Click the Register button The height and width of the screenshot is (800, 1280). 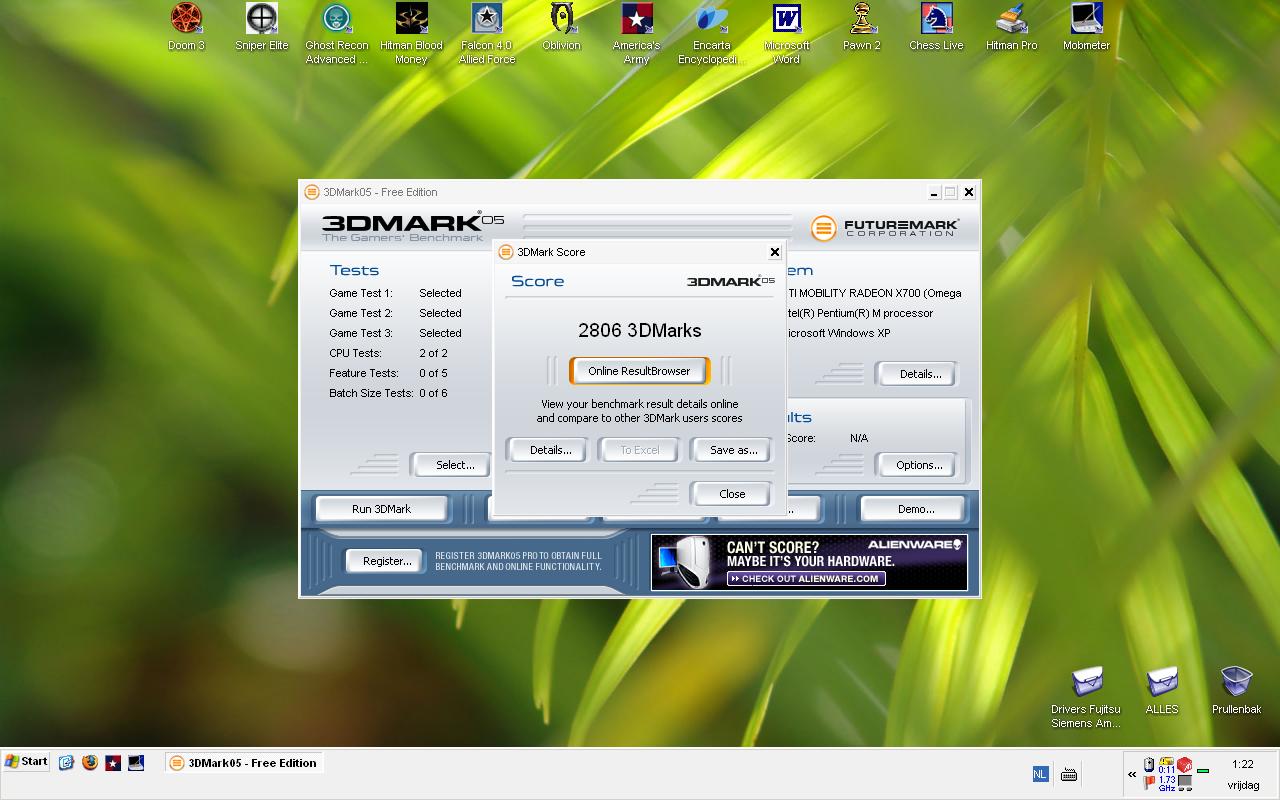[386, 561]
